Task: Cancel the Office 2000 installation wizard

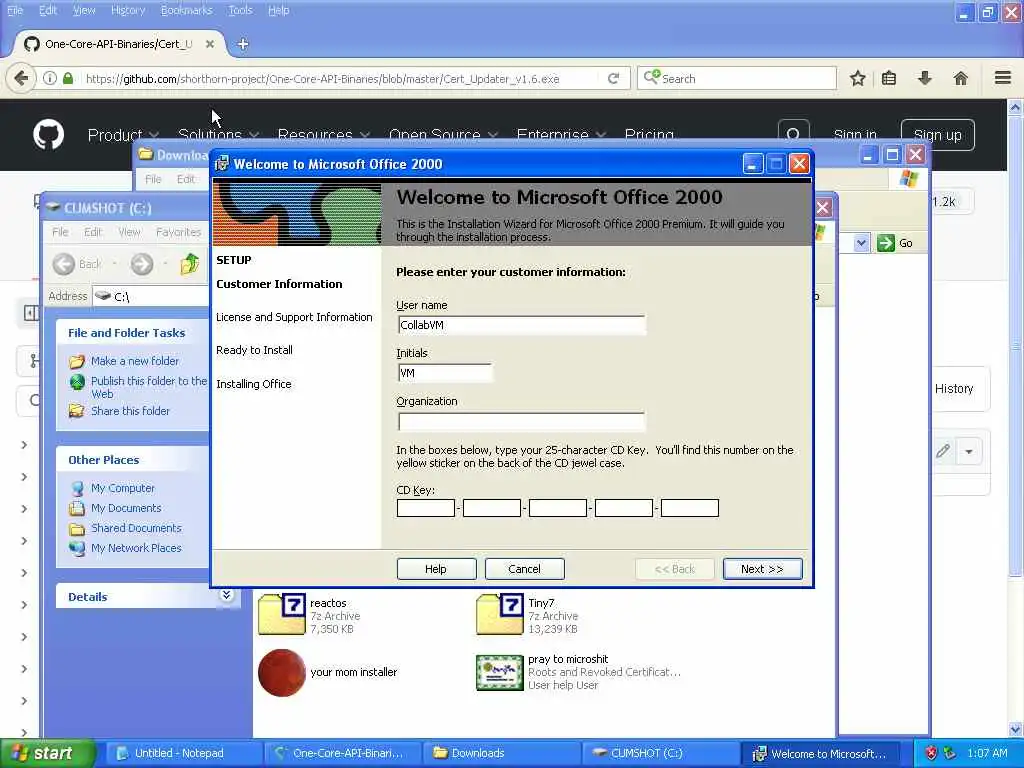Action: click(x=524, y=569)
